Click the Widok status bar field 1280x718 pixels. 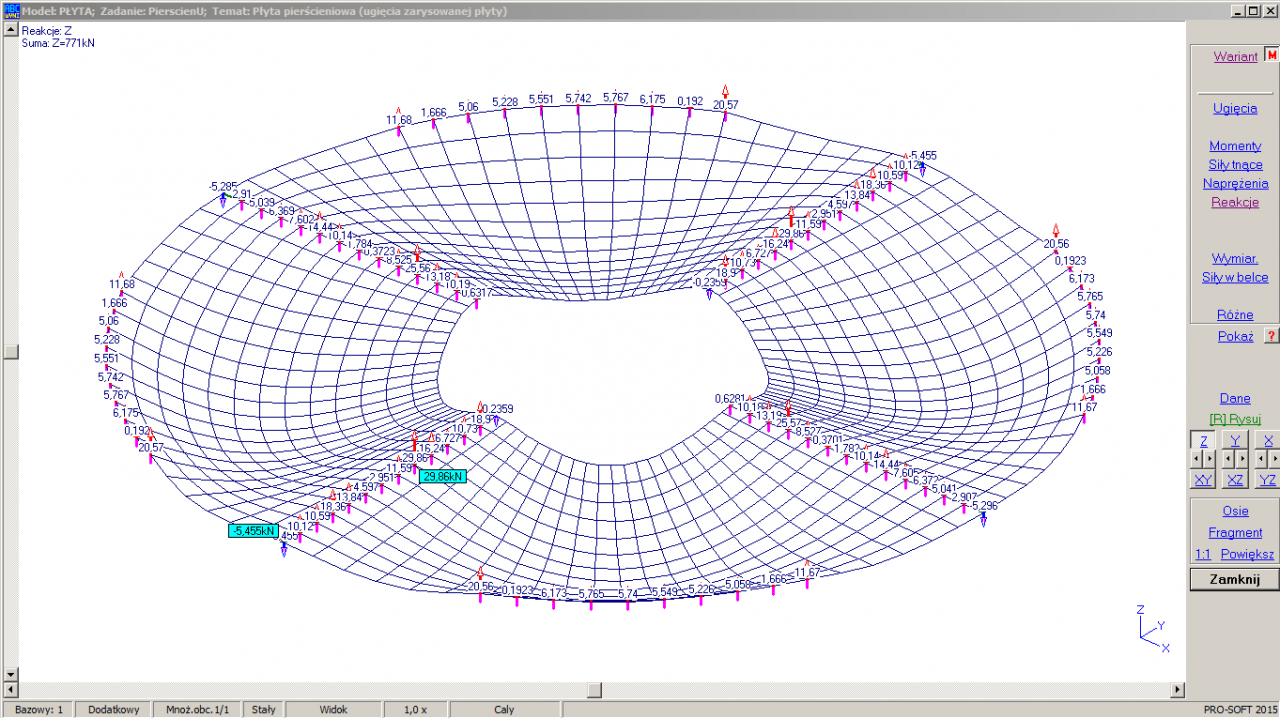coord(333,709)
